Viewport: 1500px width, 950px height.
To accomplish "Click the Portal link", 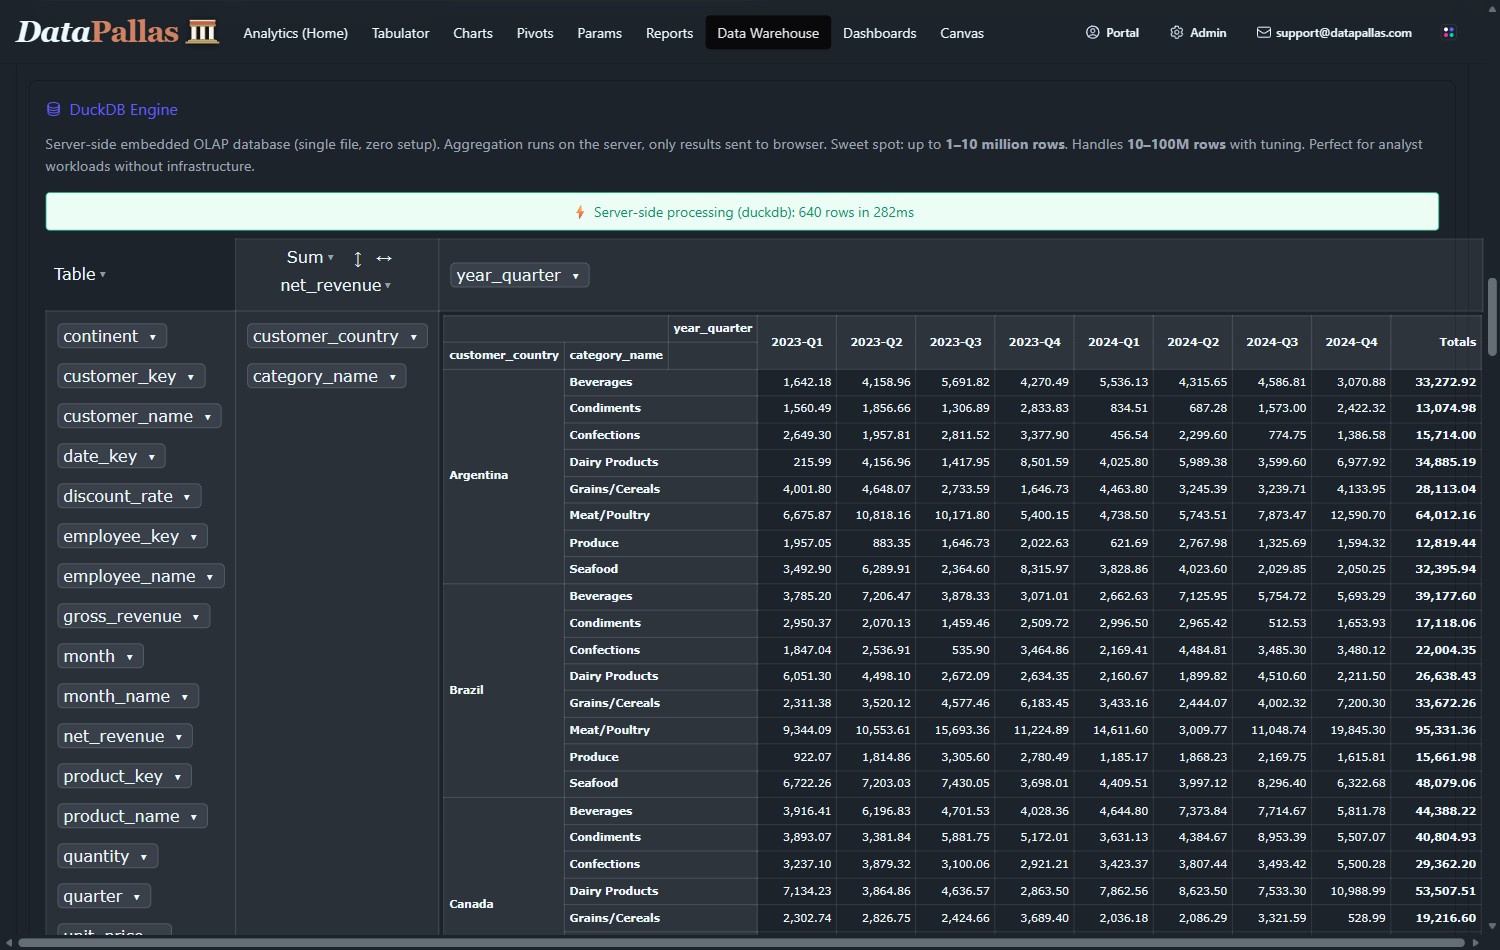I will (x=1113, y=32).
